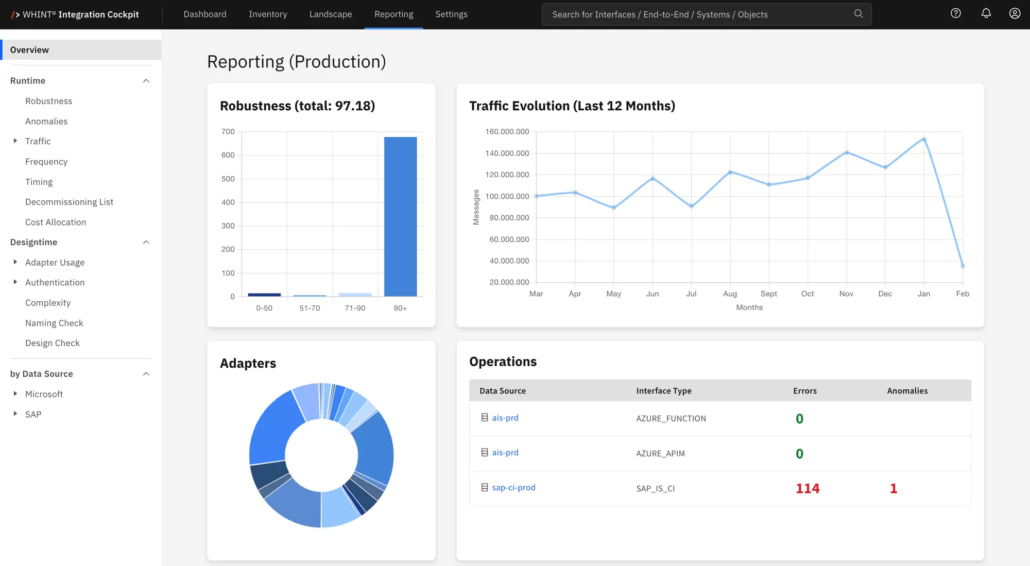Click the Data Source column header
This screenshot has width=1030, height=566.
(x=503, y=391)
